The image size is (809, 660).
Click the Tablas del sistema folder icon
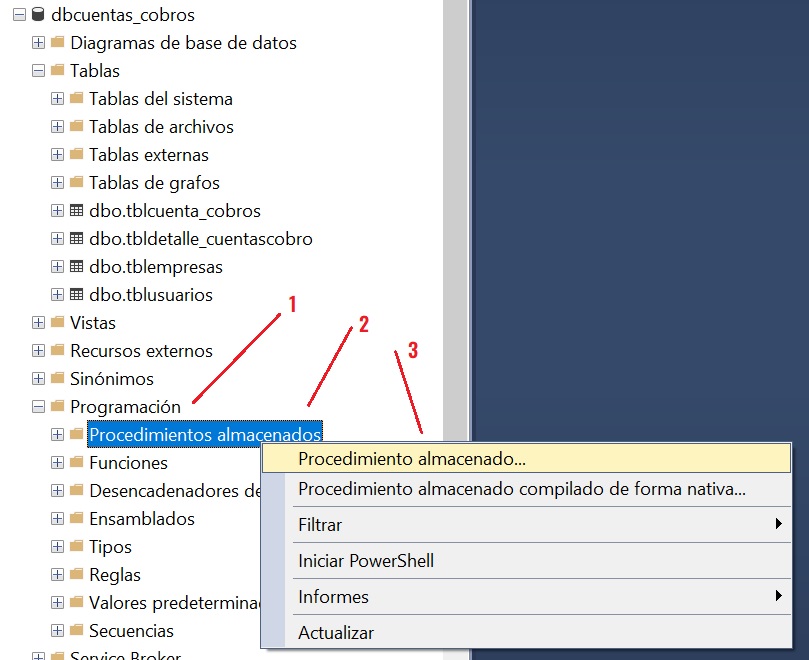click(76, 99)
